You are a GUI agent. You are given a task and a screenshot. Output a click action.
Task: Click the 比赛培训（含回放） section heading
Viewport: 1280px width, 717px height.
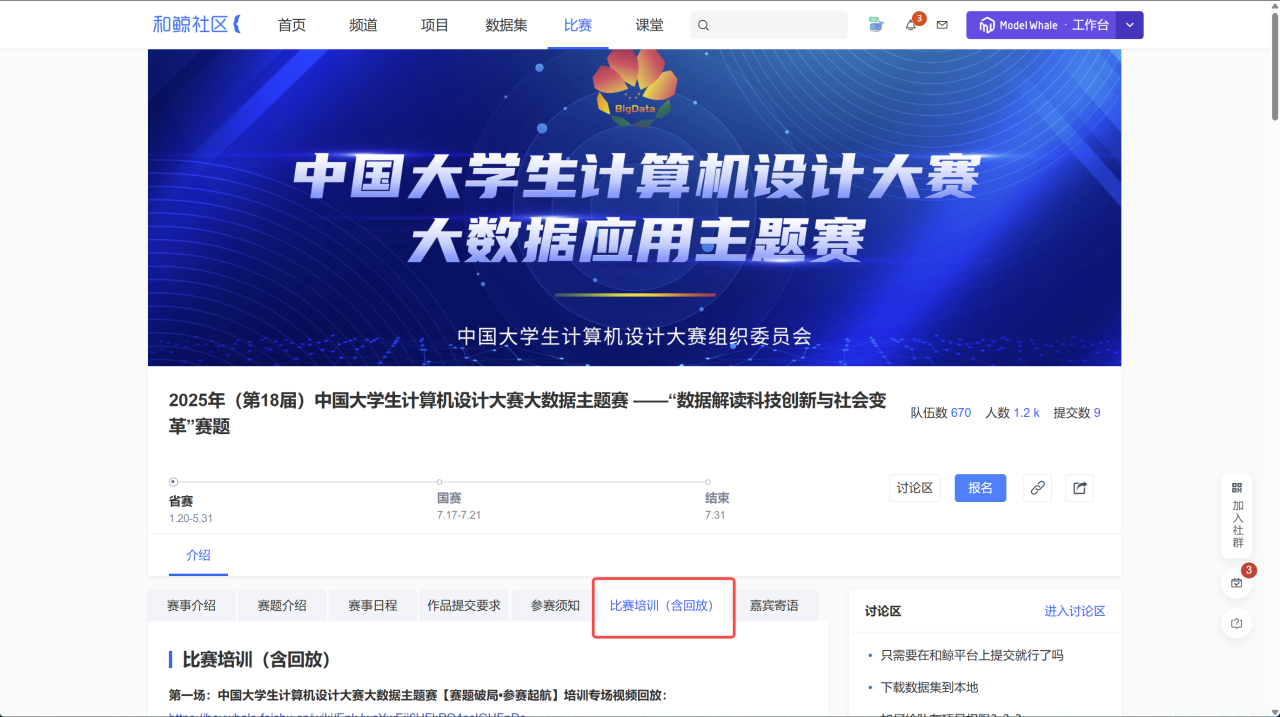pyautogui.click(x=256, y=660)
